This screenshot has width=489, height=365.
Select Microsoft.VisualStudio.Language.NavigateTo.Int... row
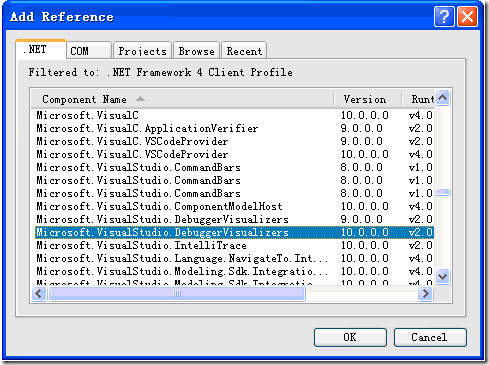pyautogui.click(x=234, y=258)
